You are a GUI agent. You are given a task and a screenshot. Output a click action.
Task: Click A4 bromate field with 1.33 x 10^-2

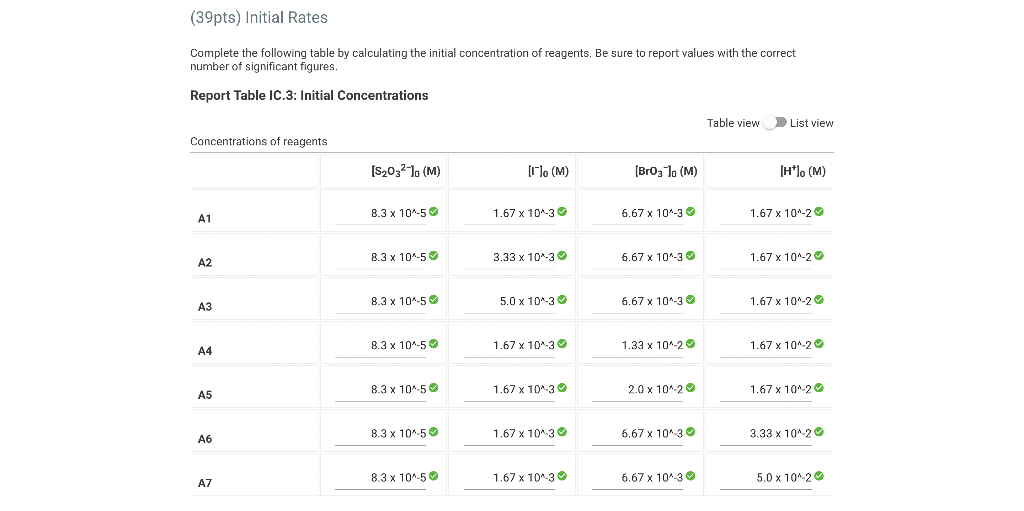(651, 345)
